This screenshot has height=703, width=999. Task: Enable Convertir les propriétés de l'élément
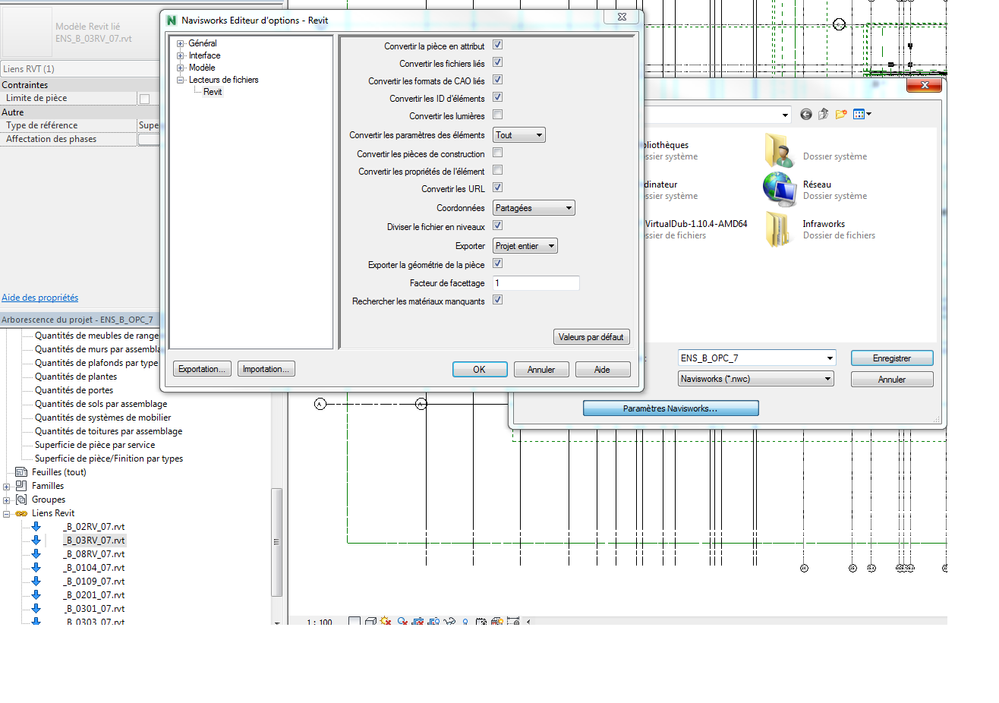[498, 170]
